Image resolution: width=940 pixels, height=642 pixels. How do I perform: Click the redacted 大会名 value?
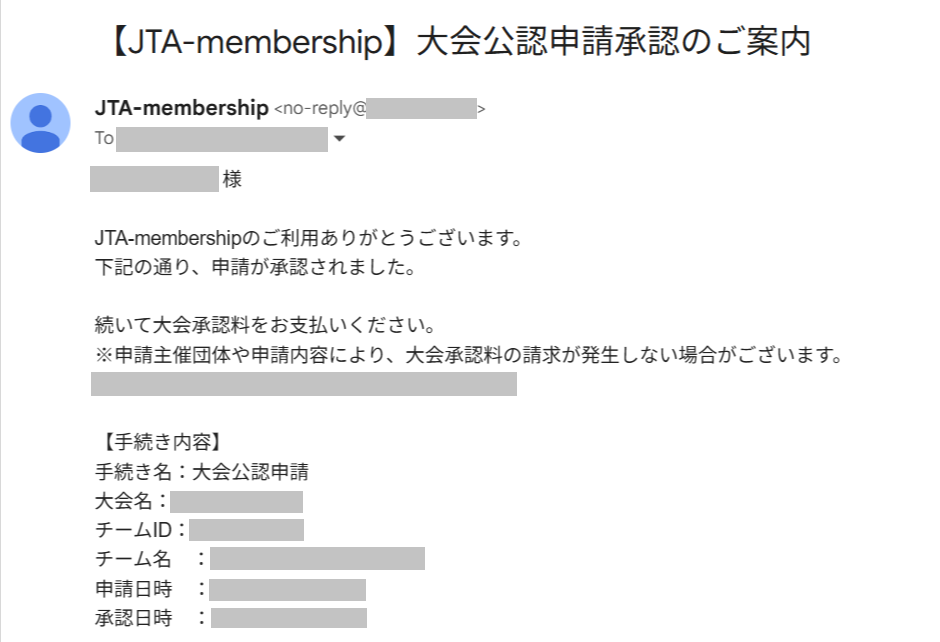pyautogui.click(x=236, y=501)
